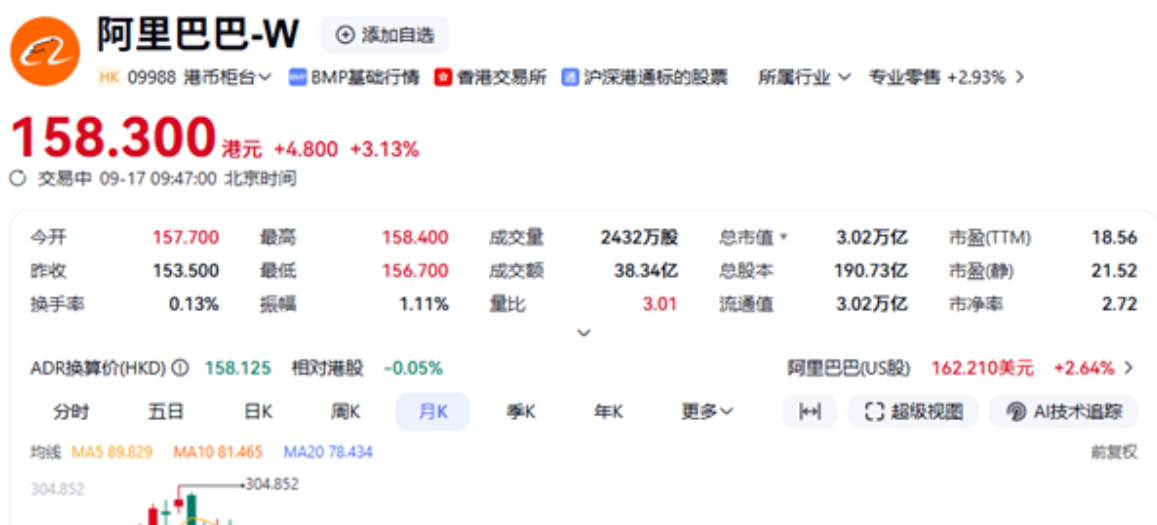
Task: Click the 162.210美元 US price
Action: point(982,368)
